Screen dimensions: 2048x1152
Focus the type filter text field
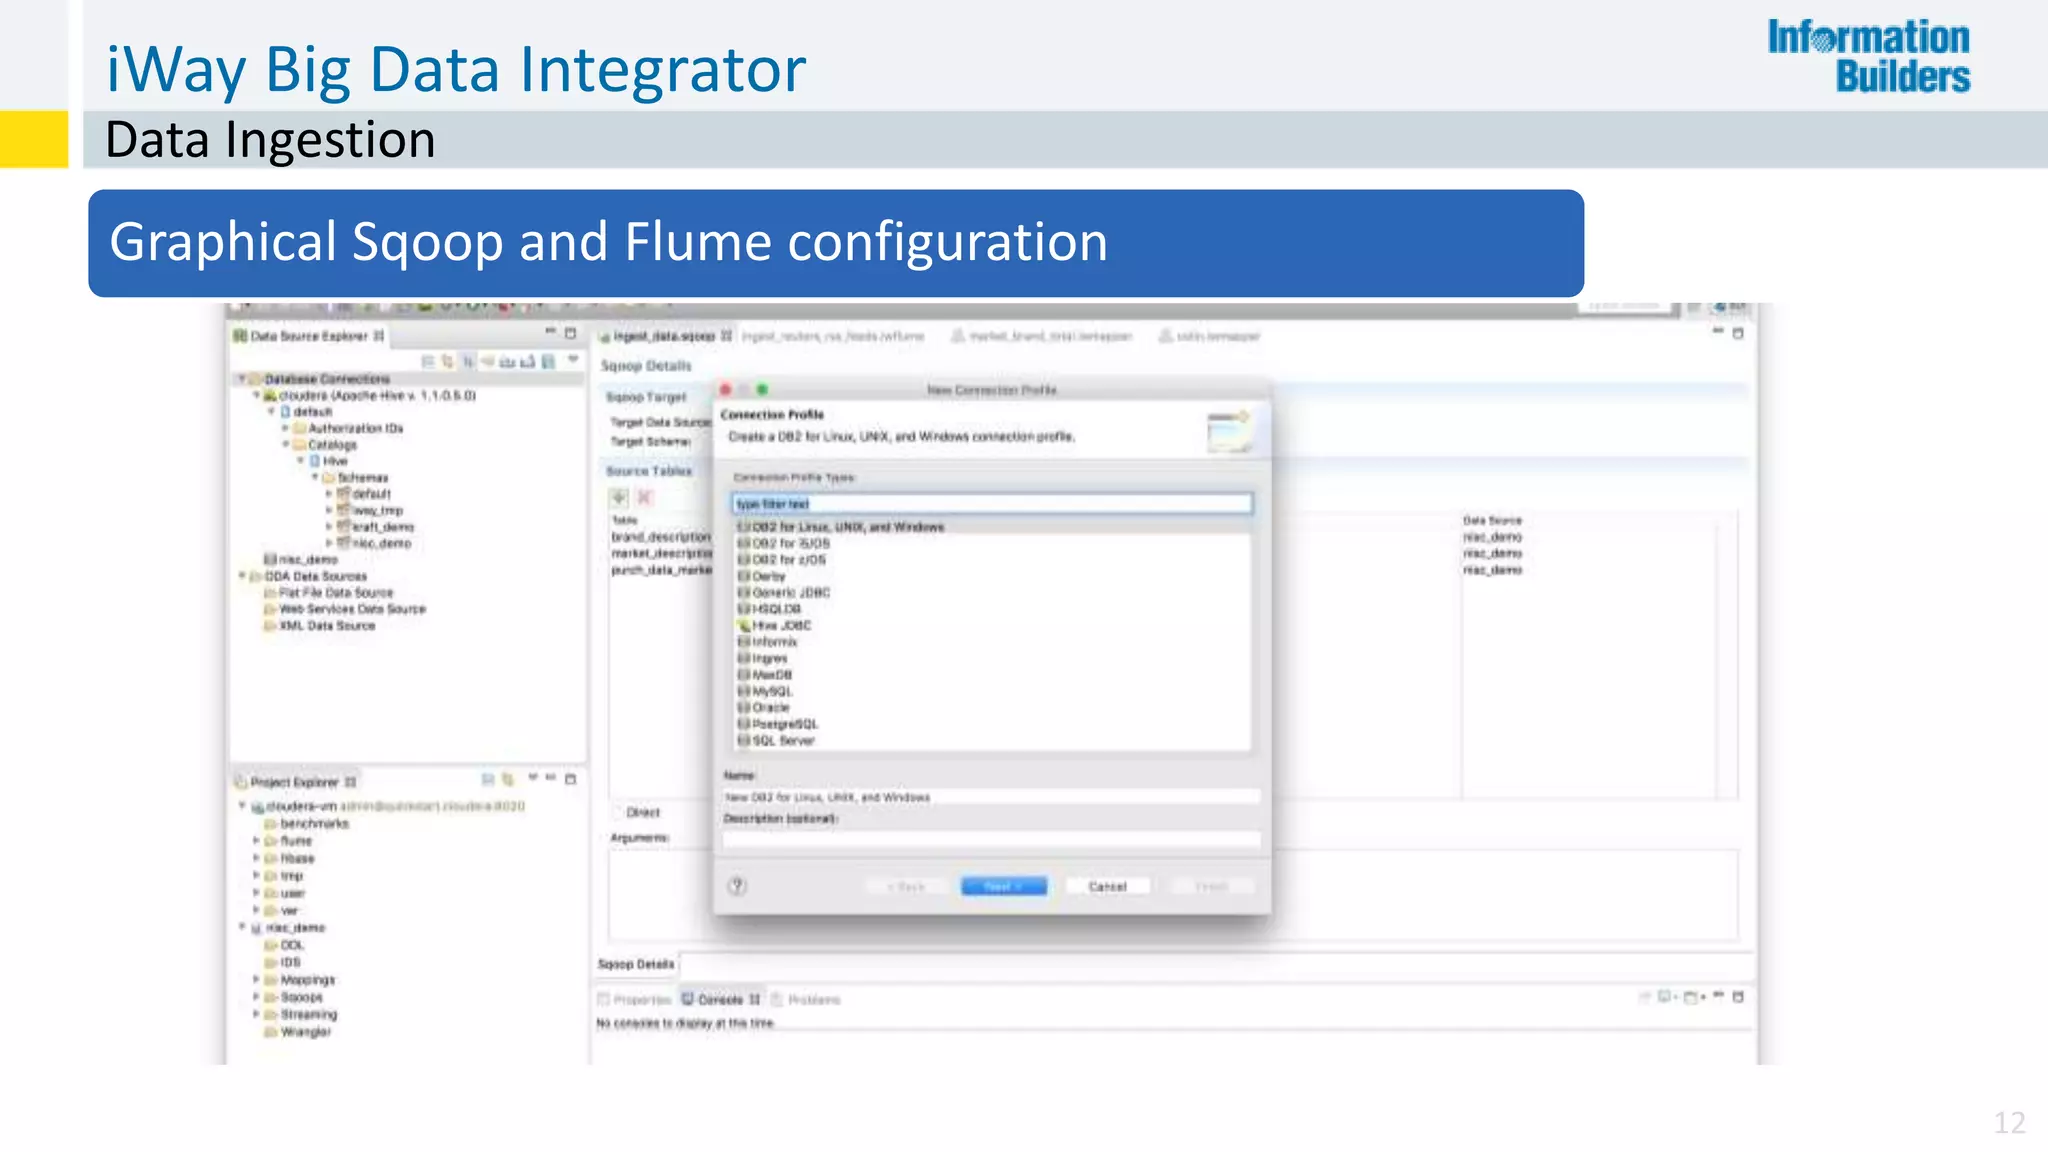pos(991,504)
